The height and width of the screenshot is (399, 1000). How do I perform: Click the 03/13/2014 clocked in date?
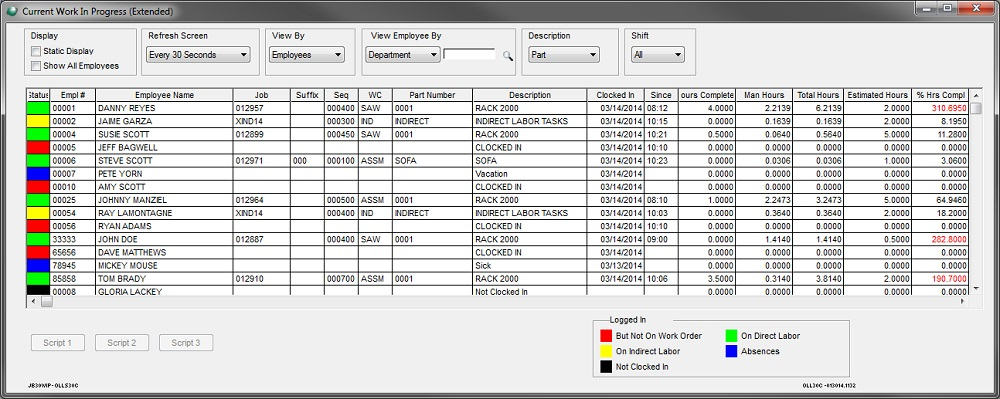pyautogui.click(x=615, y=265)
